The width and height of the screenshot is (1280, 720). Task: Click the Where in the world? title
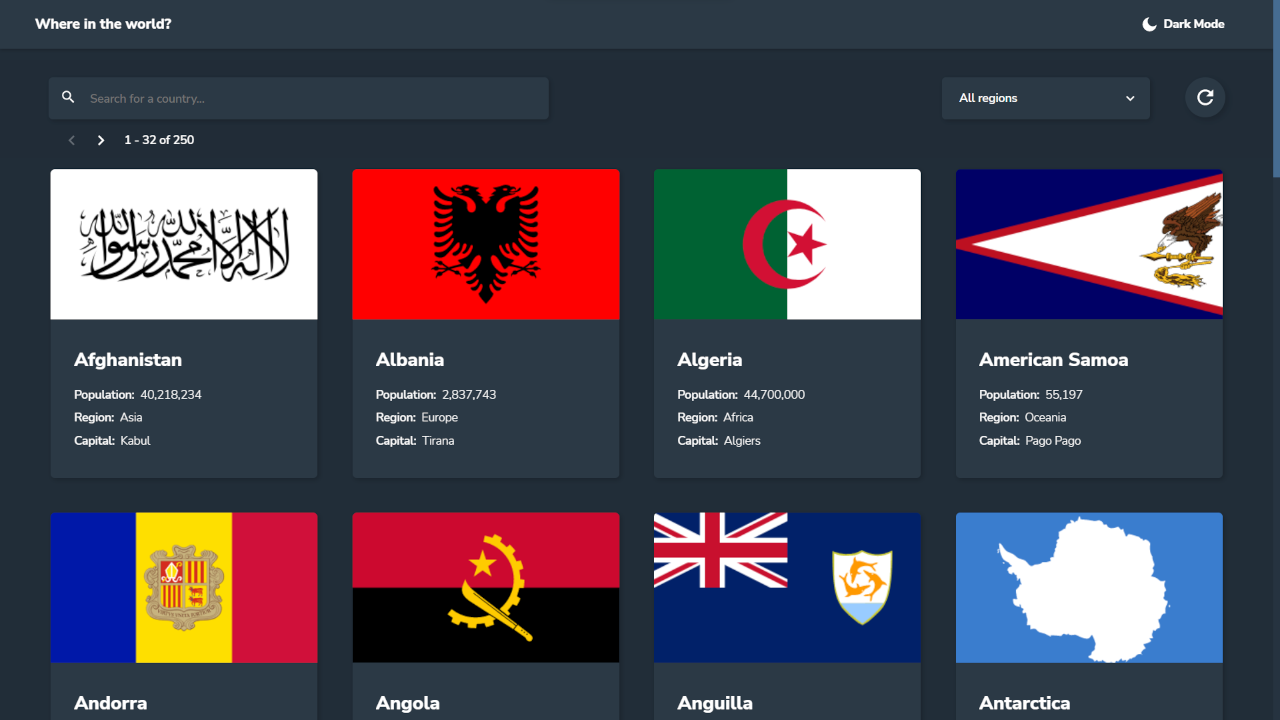point(103,24)
